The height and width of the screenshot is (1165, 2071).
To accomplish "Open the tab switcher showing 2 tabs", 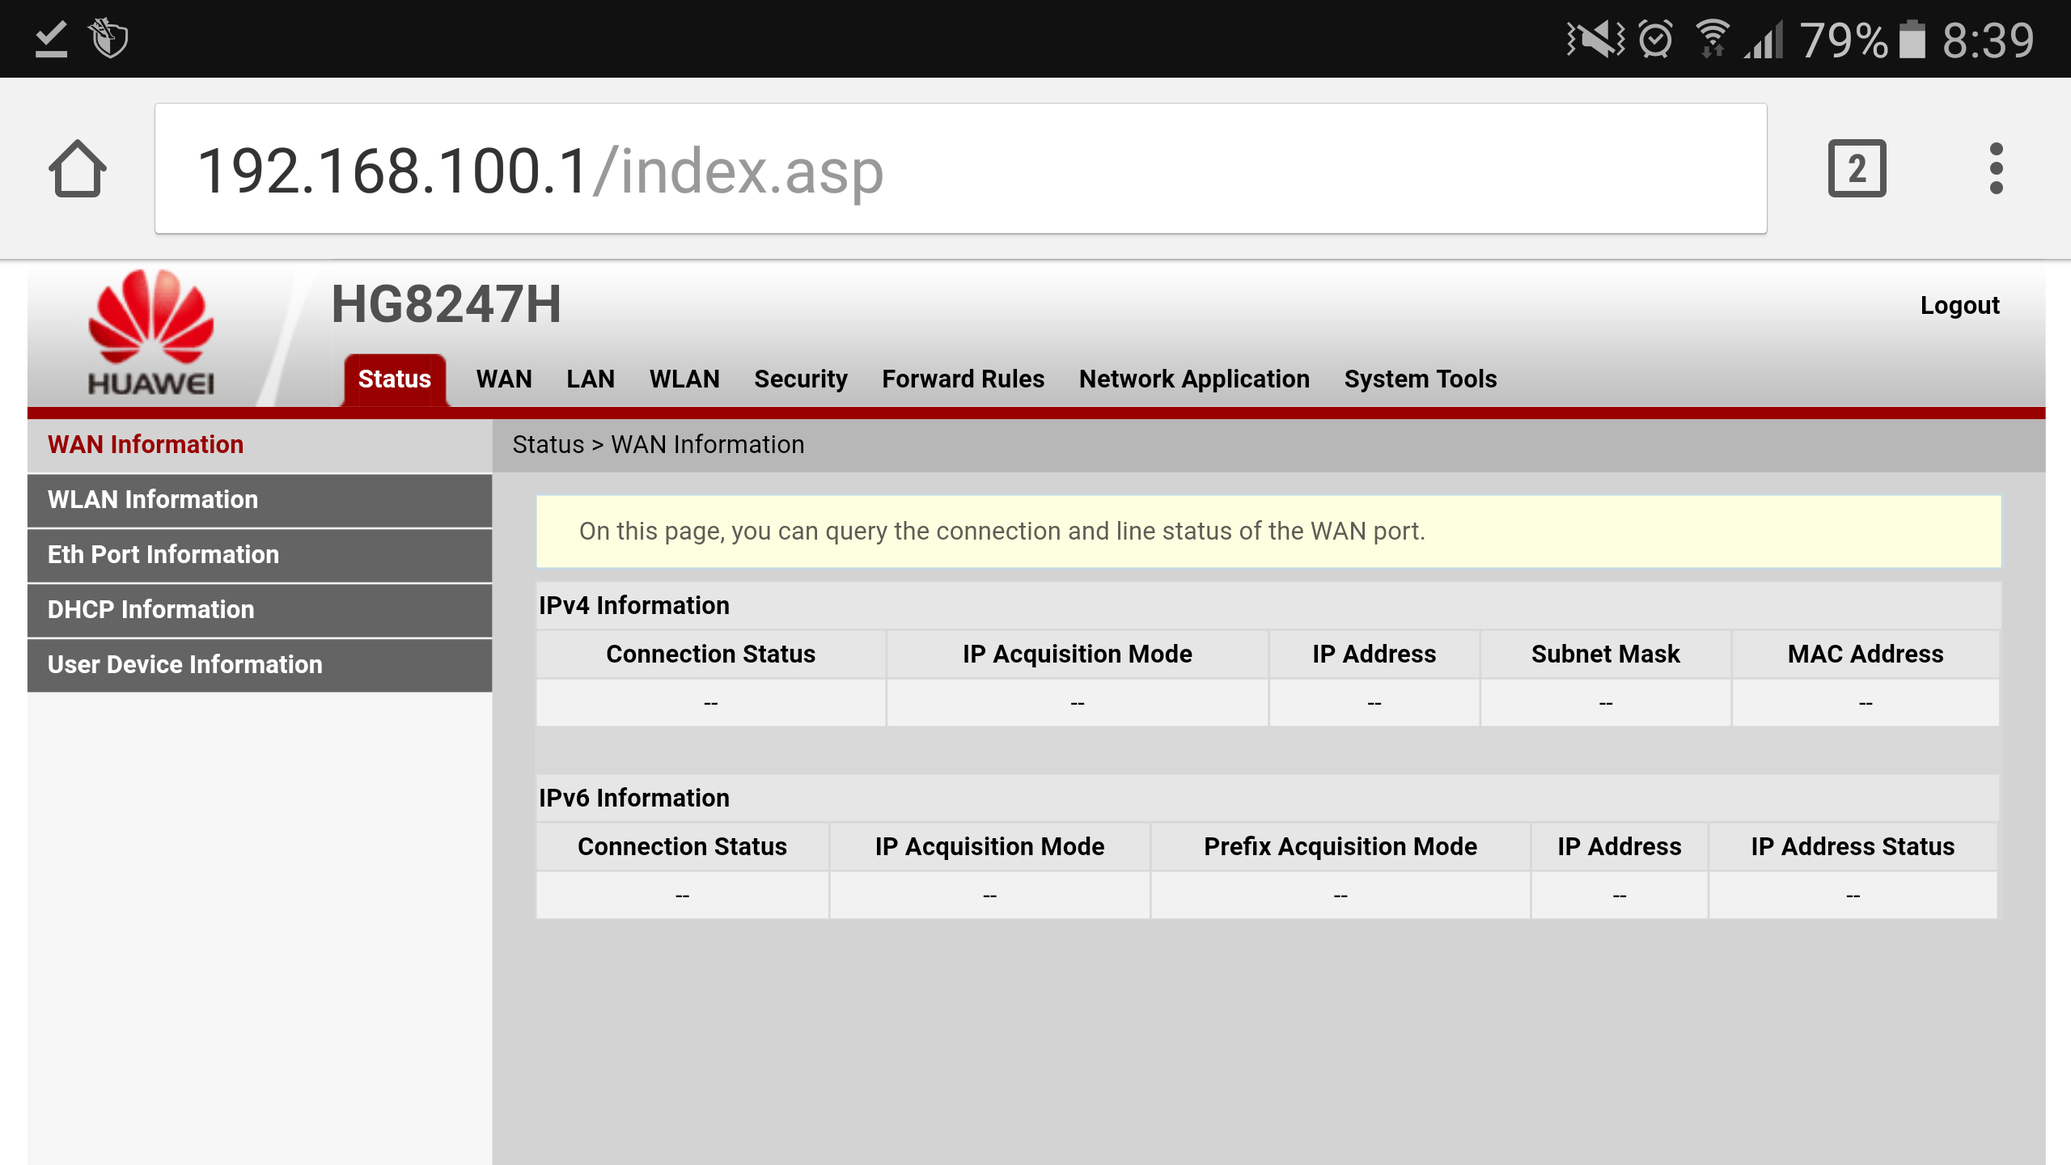I will point(1857,169).
